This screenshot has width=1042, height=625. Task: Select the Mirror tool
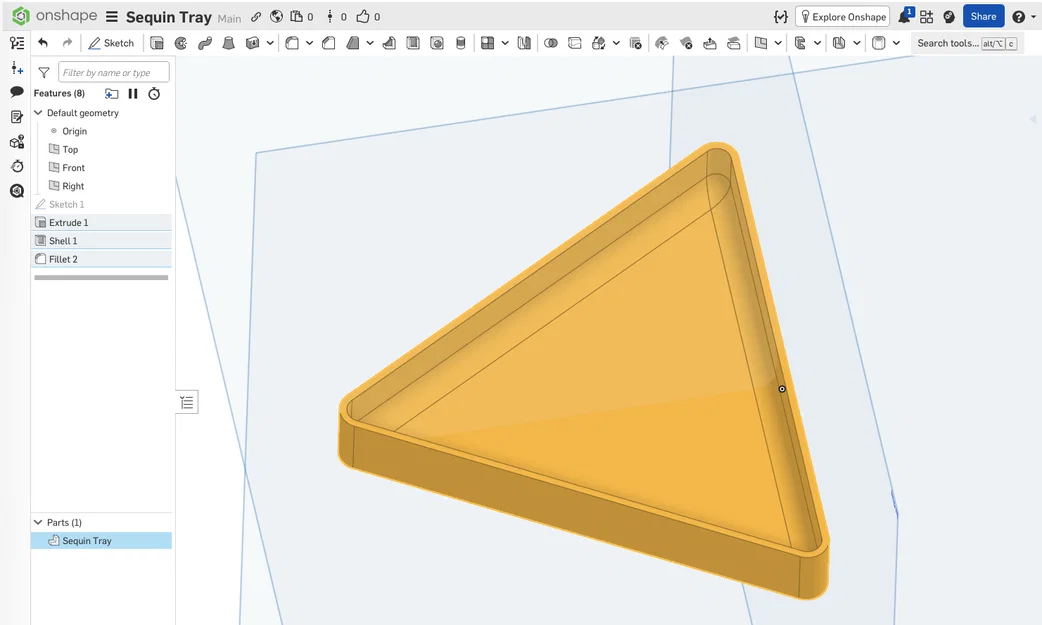coord(524,43)
